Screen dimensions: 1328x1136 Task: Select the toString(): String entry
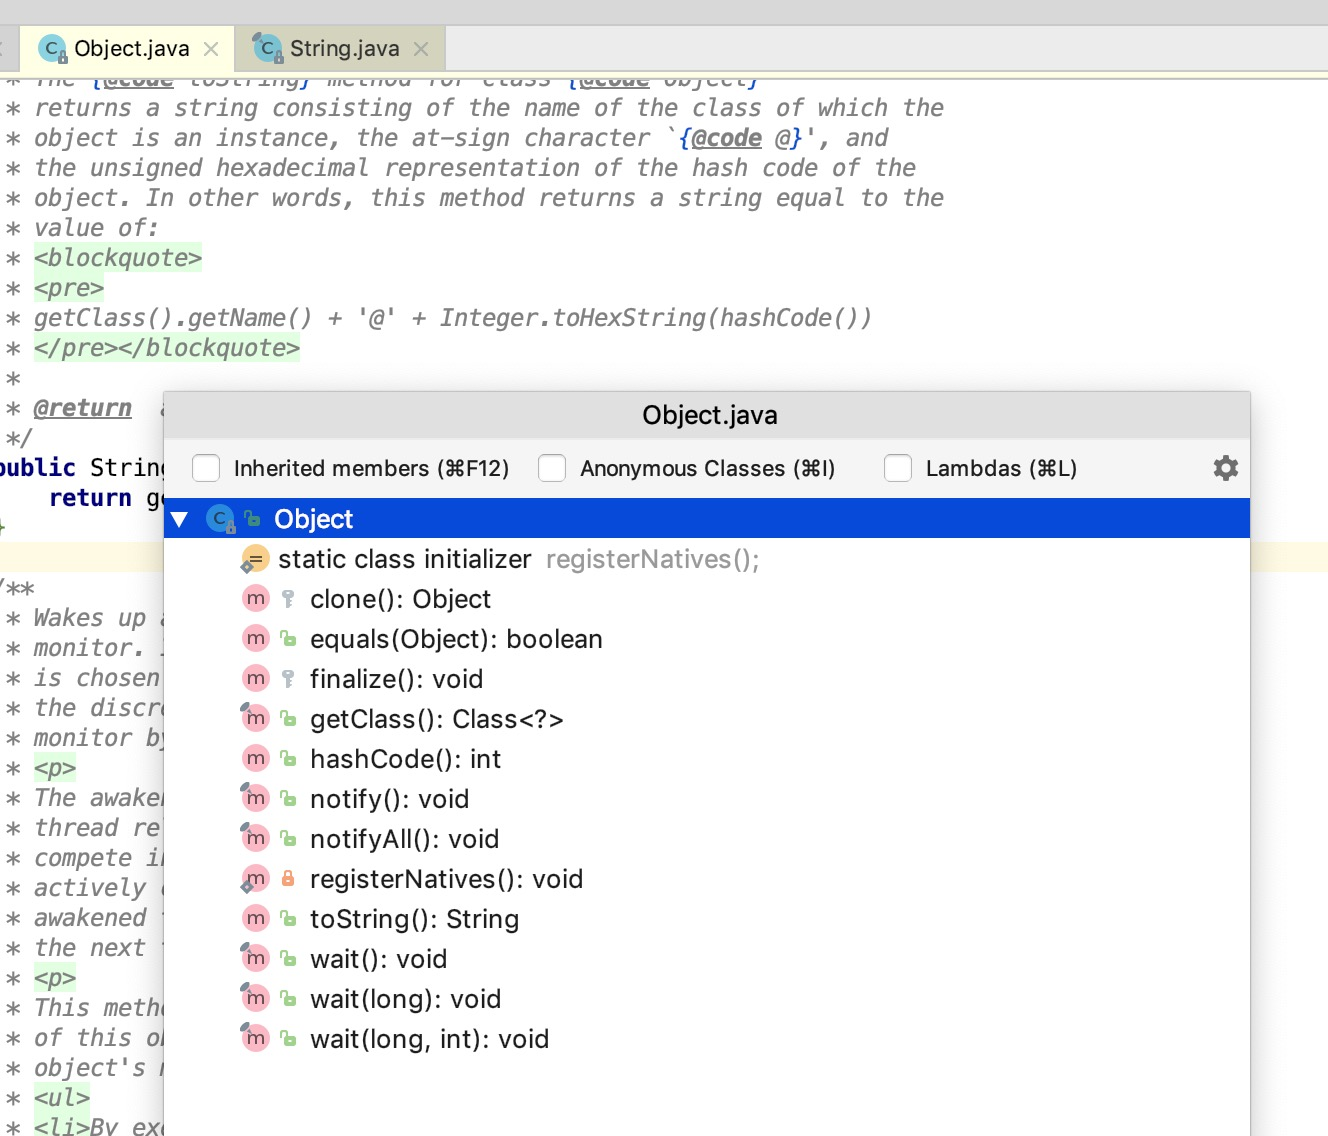[x=415, y=918]
